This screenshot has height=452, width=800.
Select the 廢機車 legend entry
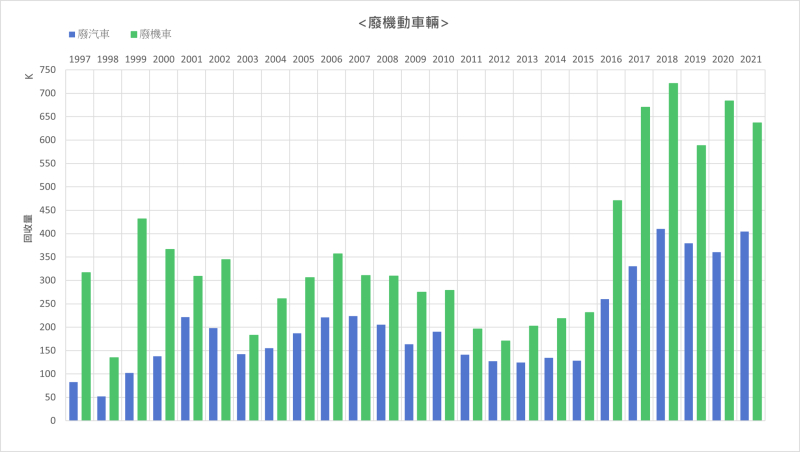[x=151, y=34]
